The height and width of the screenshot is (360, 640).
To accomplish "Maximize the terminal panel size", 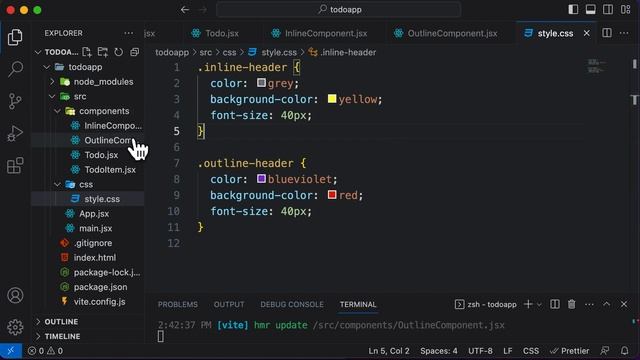I will 607,304.
